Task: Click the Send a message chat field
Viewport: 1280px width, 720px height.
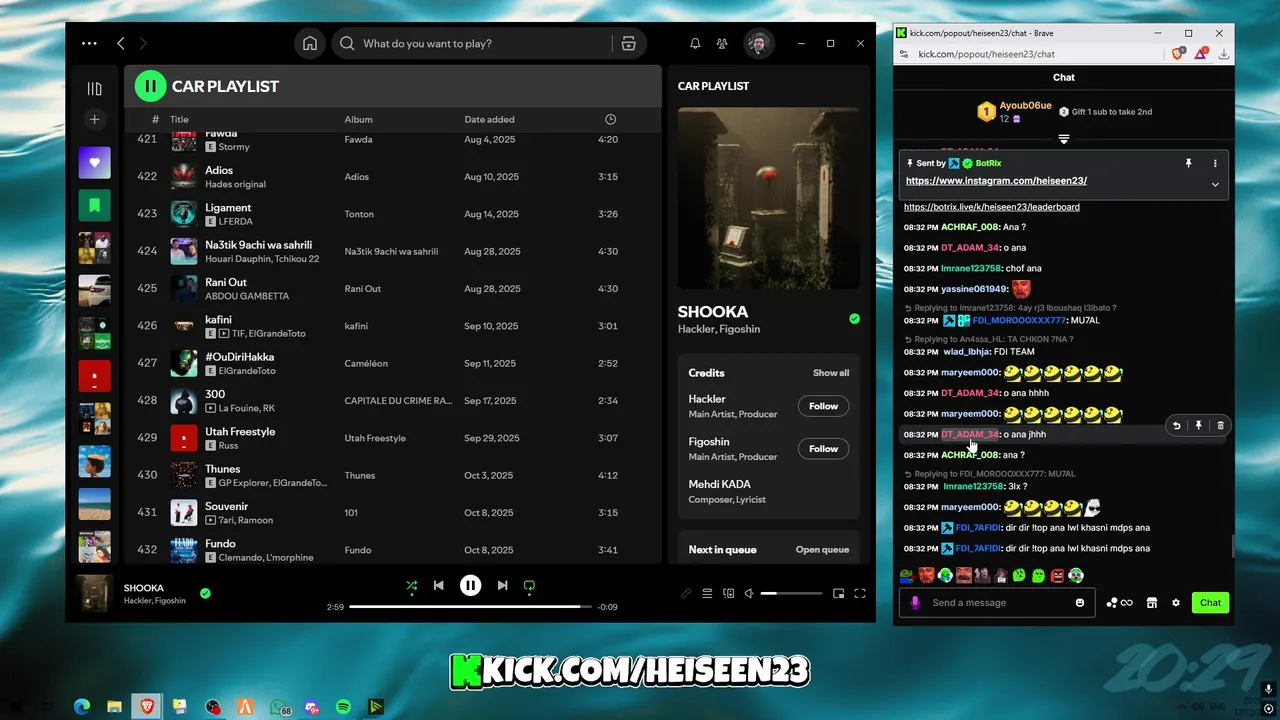Action: pos(996,603)
